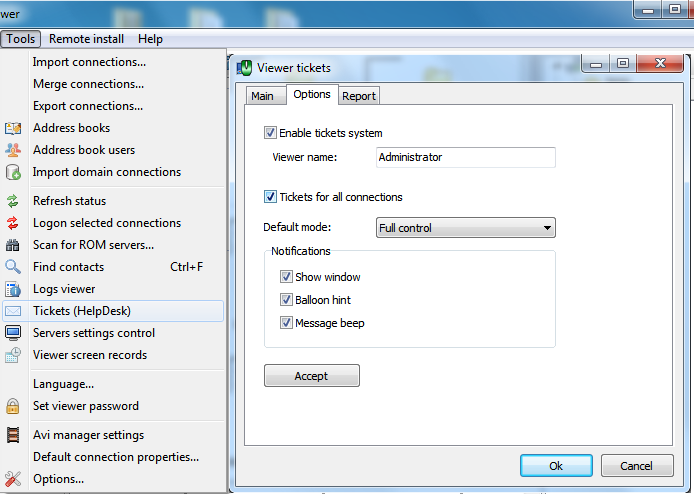Uncheck the Show window notification
The width and height of the screenshot is (694, 494).
[x=286, y=277]
